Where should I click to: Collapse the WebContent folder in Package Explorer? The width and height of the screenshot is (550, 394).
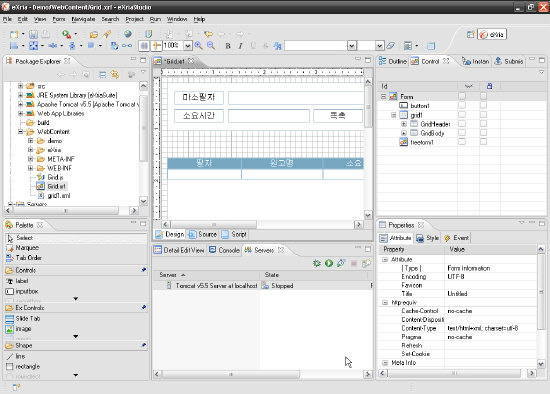20,132
